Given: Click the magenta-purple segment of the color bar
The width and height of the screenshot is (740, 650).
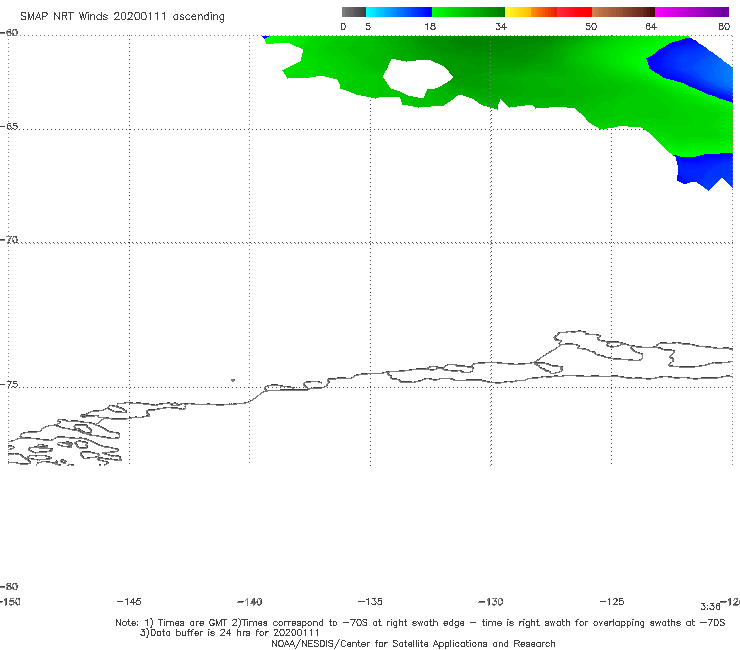Looking at the screenshot, I should click(691, 12).
